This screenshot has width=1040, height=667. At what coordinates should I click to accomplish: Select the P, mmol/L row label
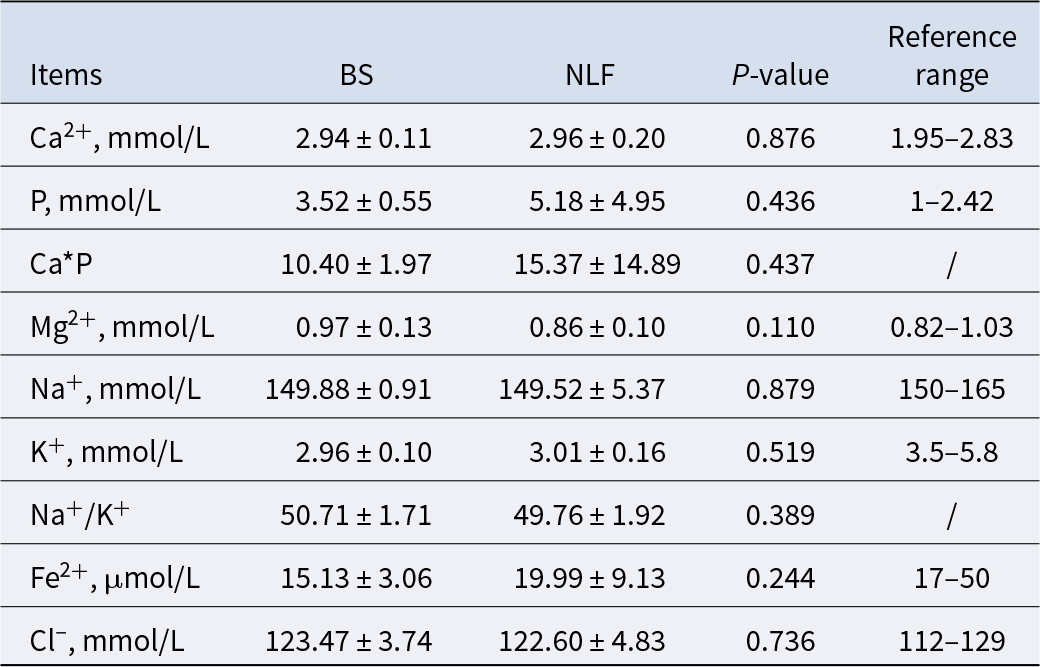(x=96, y=201)
